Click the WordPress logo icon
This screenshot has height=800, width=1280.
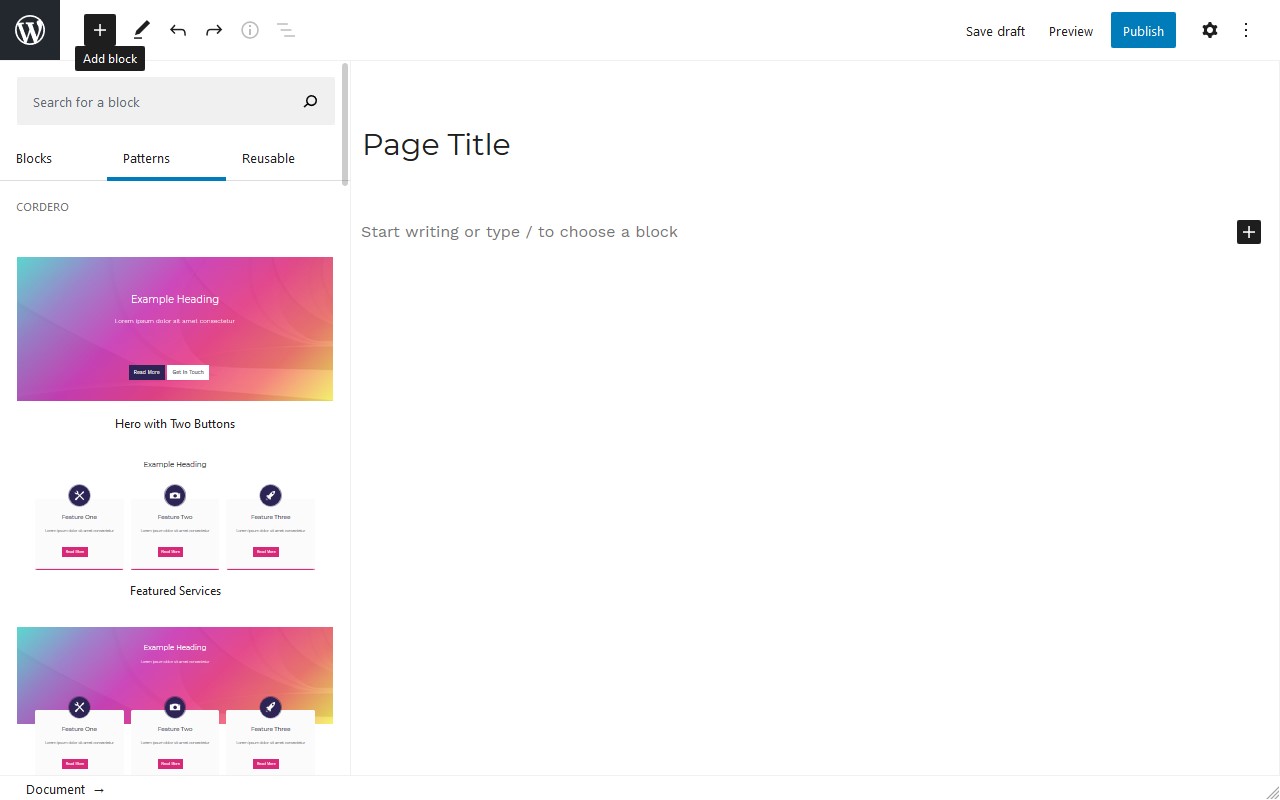point(30,30)
